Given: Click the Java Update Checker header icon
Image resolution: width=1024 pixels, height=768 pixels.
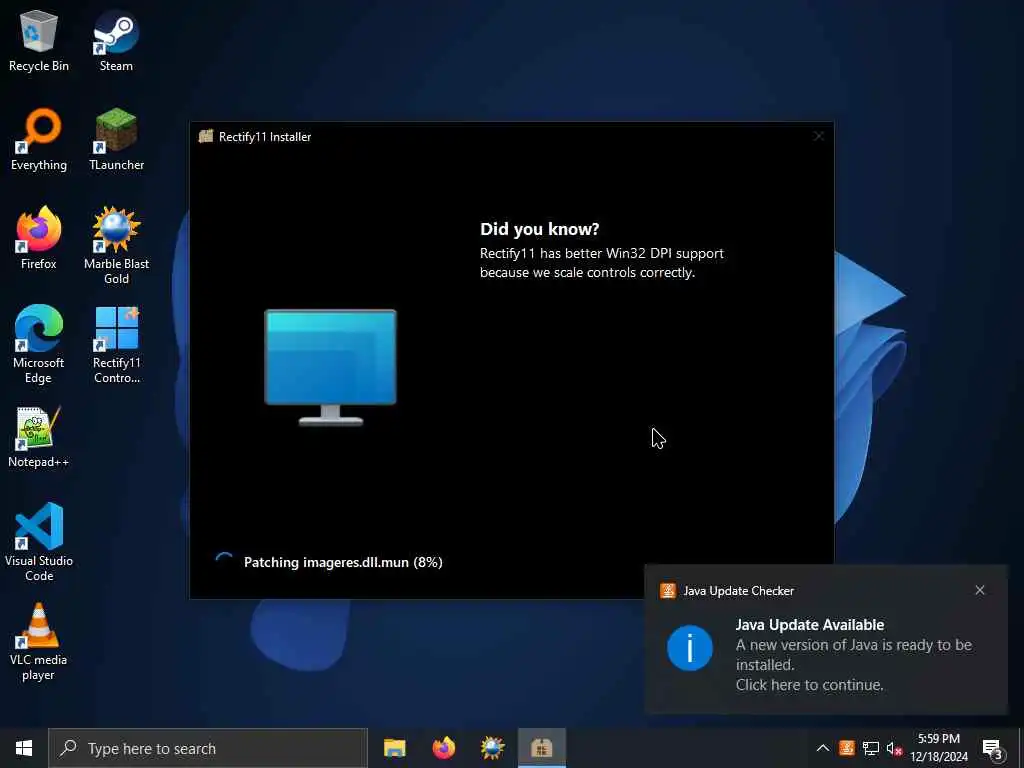Looking at the screenshot, I should [x=667, y=590].
